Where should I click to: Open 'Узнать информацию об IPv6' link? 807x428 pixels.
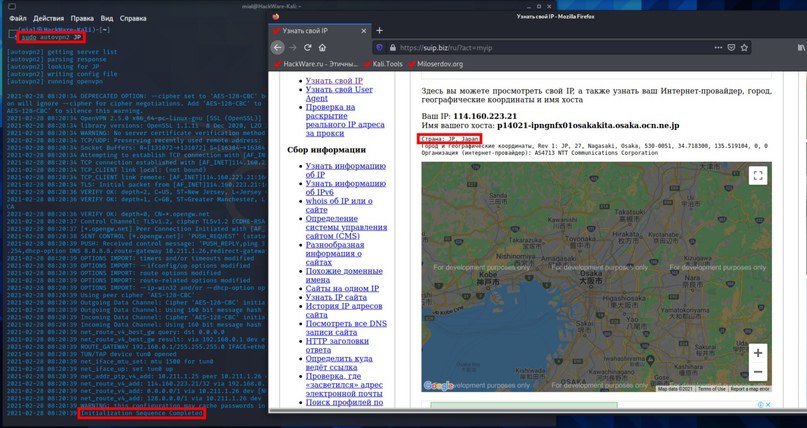click(345, 188)
